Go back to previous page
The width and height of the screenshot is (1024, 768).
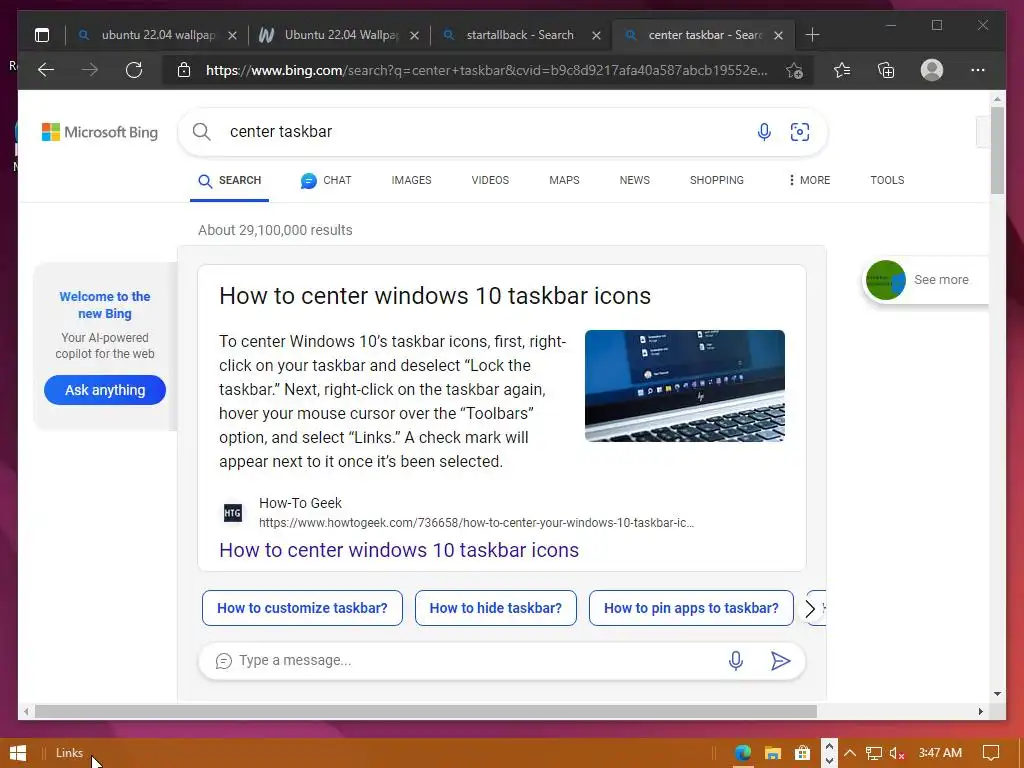point(46,70)
